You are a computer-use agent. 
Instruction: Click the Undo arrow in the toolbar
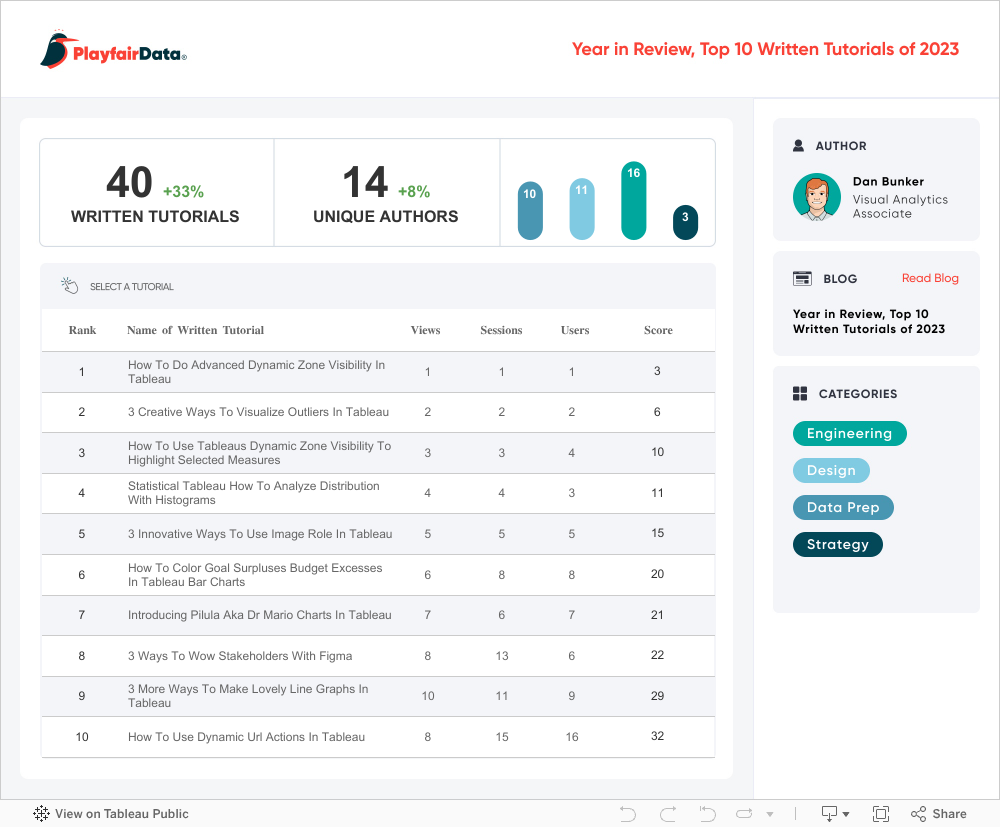[x=628, y=814]
